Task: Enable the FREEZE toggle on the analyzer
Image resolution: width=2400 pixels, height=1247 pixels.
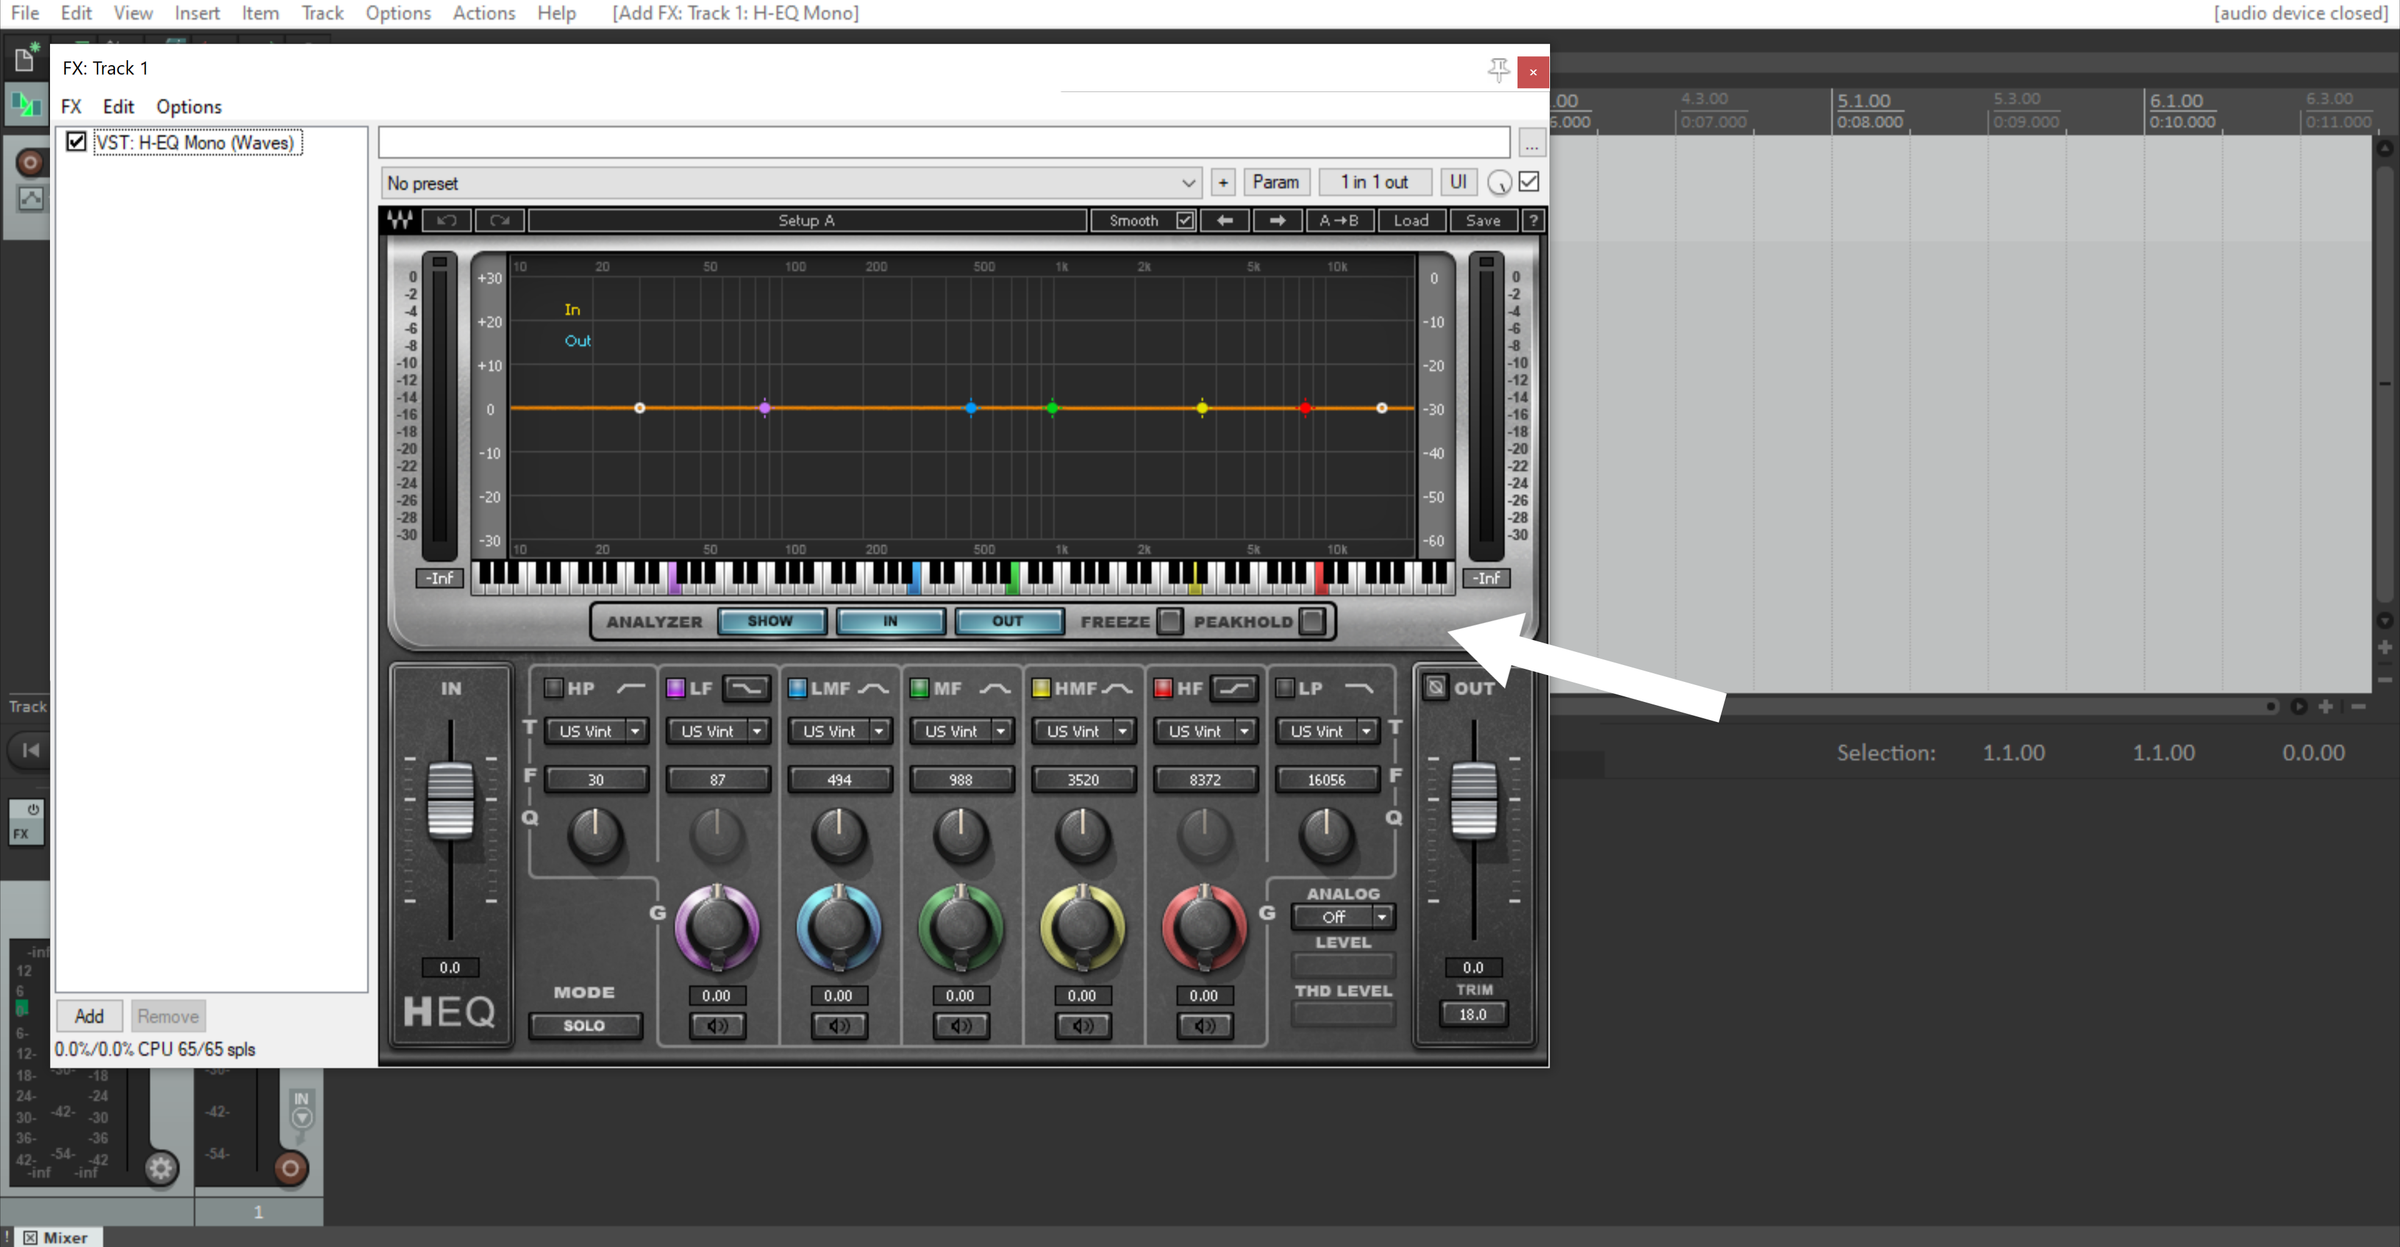Action: [x=1170, y=621]
